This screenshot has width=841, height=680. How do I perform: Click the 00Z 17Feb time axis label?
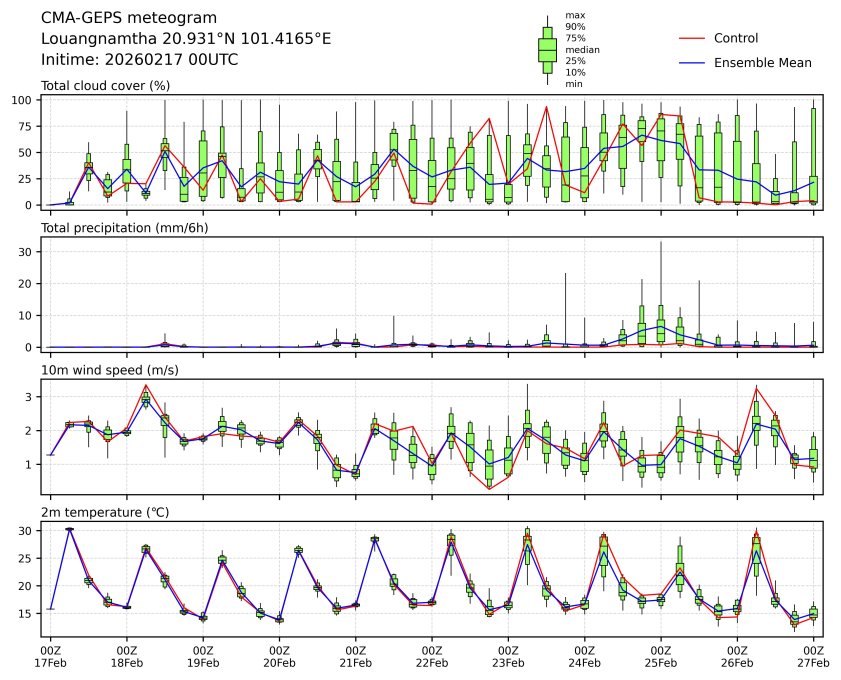pyautogui.click(x=50, y=655)
